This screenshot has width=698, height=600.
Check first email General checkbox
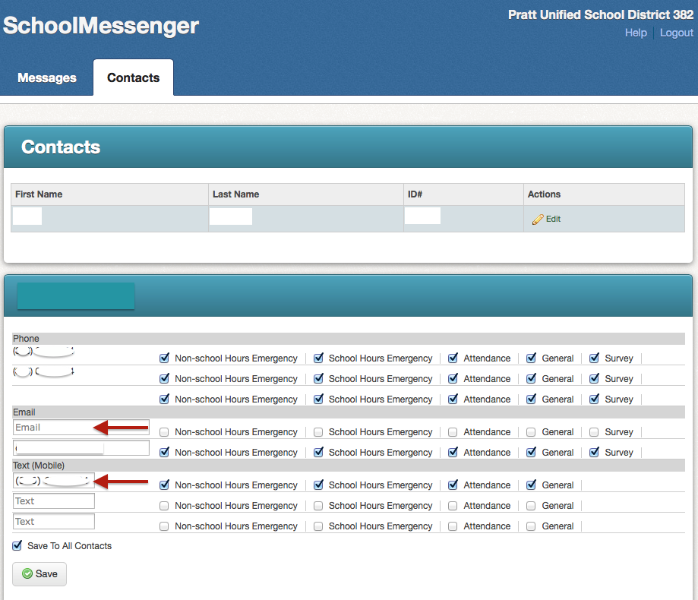click(531, 432)
